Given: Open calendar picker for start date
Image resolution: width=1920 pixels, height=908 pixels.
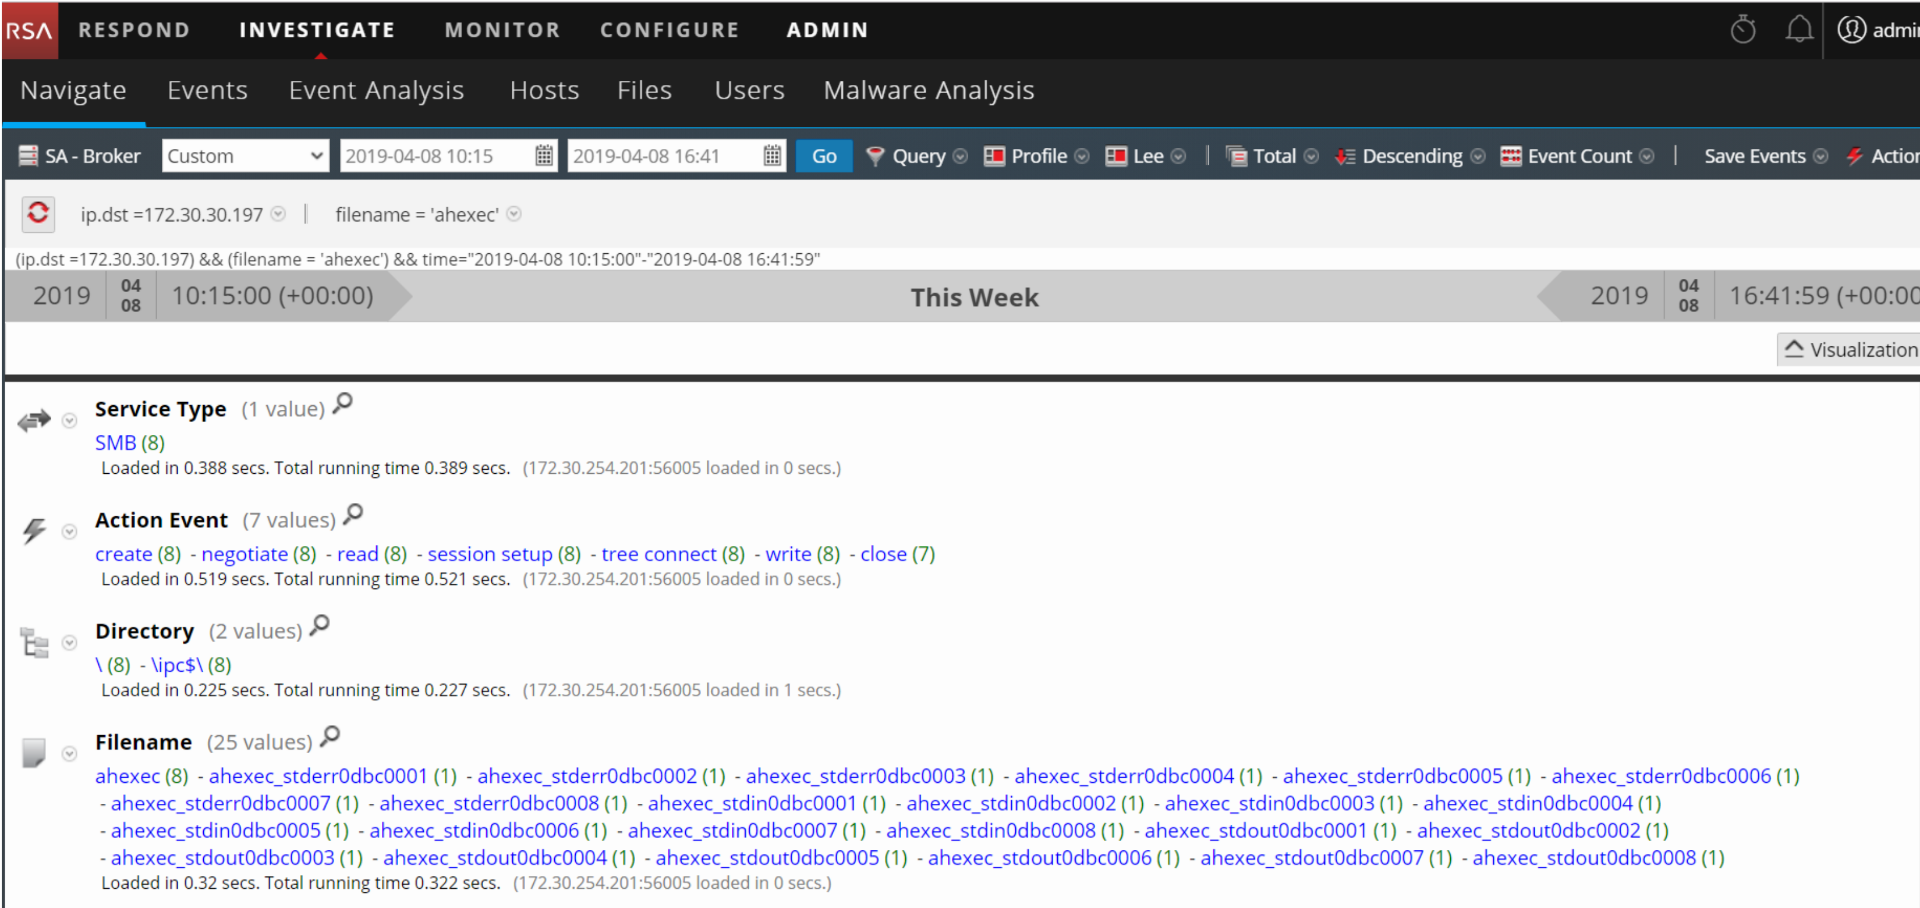Looking at the screenshot, I should coord(544,156).
